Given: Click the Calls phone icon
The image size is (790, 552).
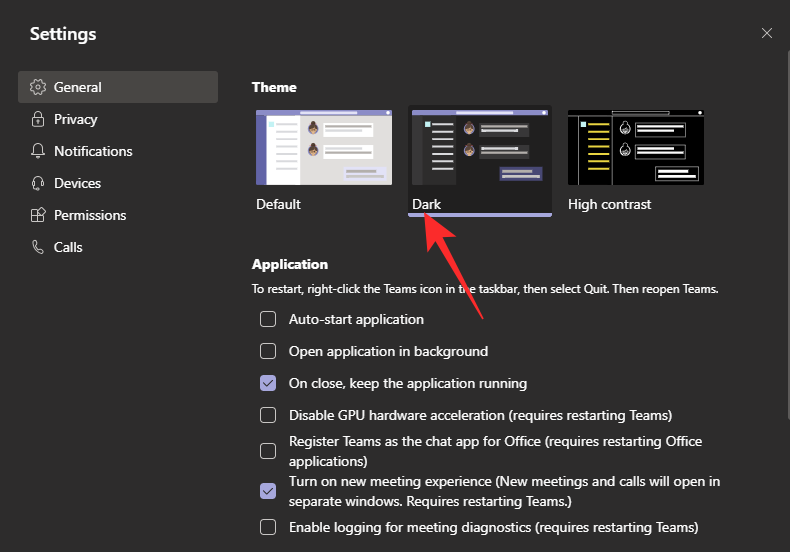Looking at the screenshot, I should pyautogui.click(x=38, y=247).
